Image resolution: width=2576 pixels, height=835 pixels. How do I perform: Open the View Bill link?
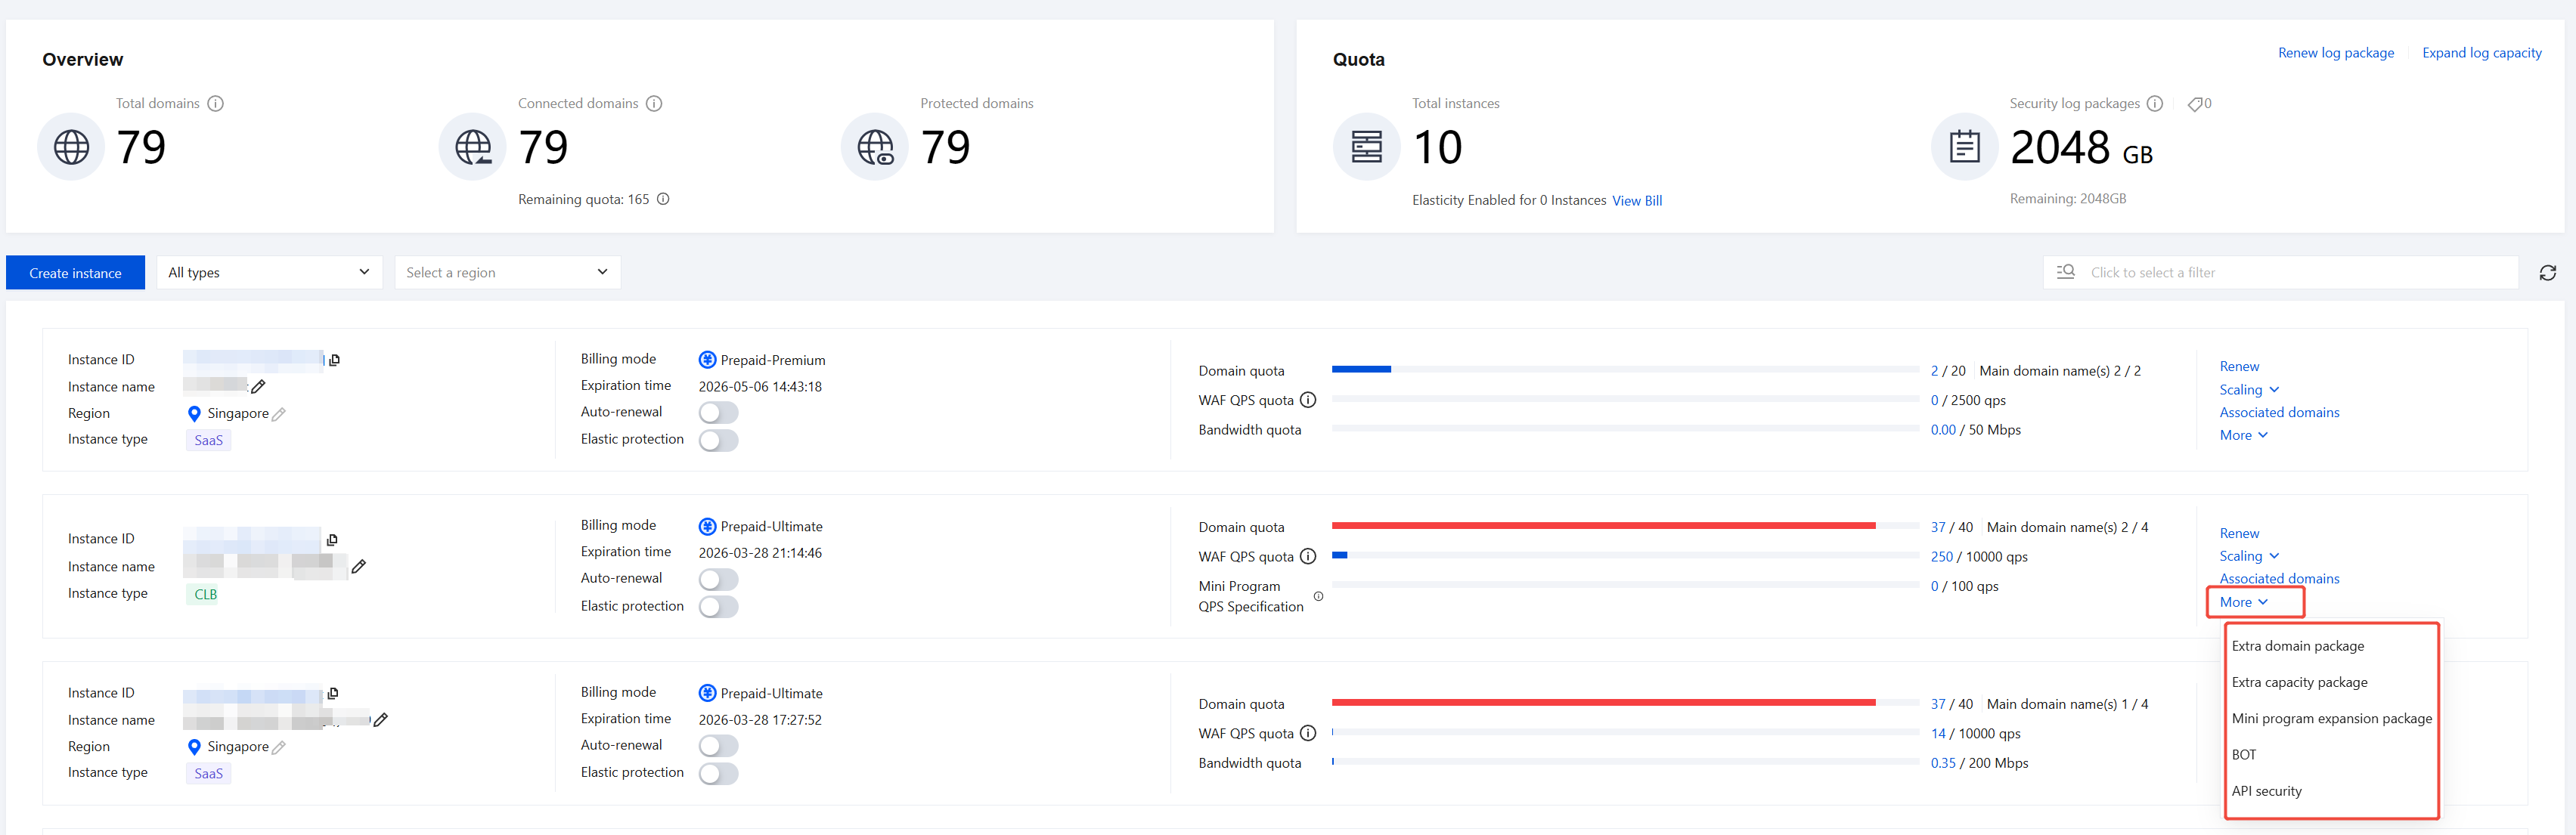[x=1636, y=201]
